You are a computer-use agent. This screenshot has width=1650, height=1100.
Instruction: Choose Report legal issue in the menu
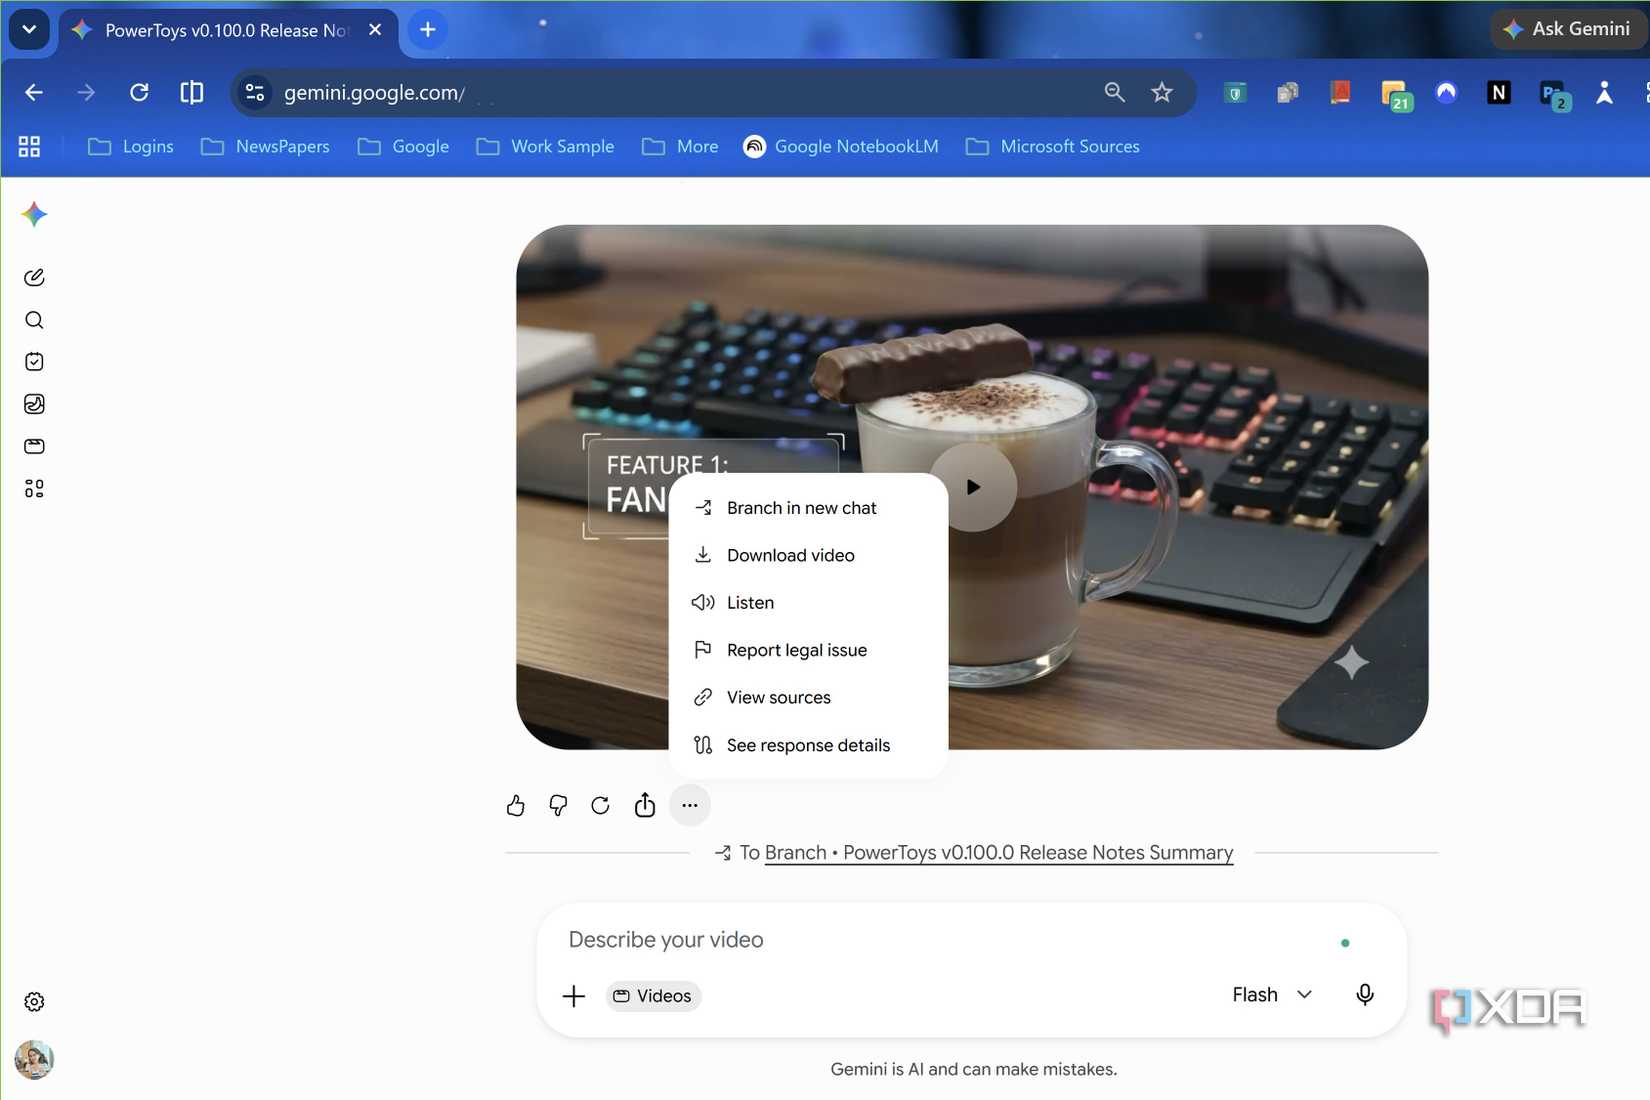coord(808,650)
